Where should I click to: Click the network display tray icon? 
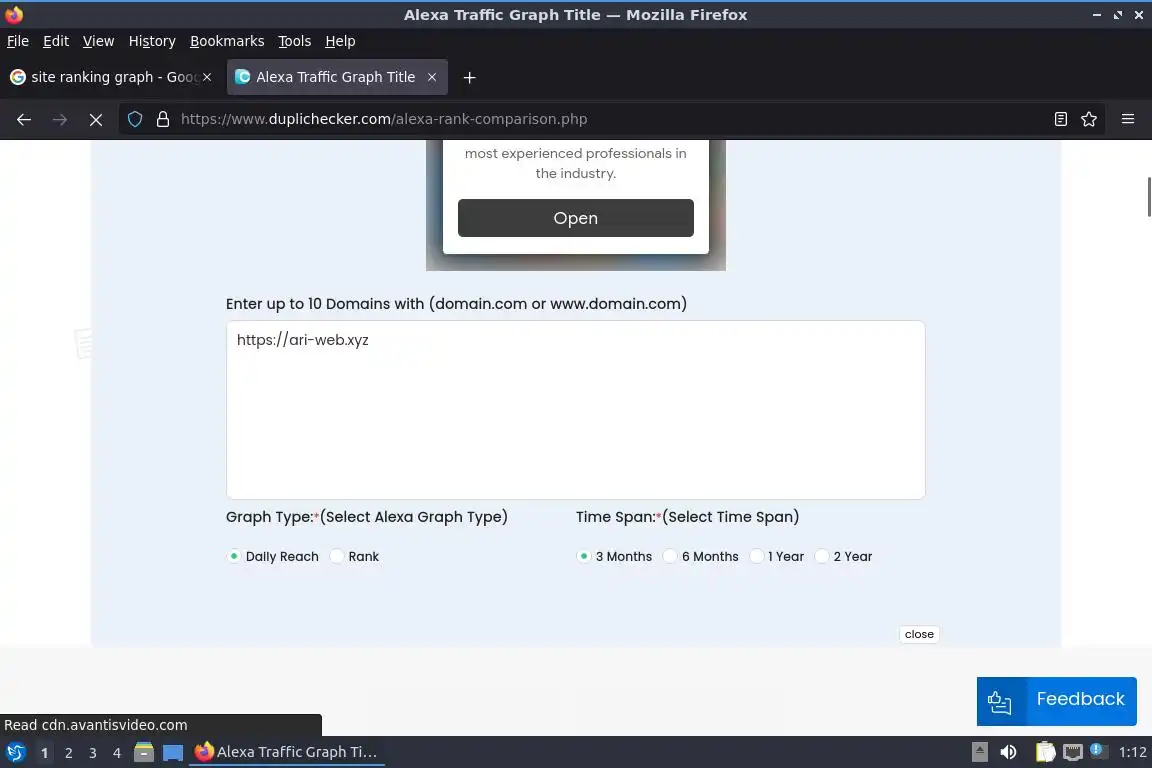1073,752
